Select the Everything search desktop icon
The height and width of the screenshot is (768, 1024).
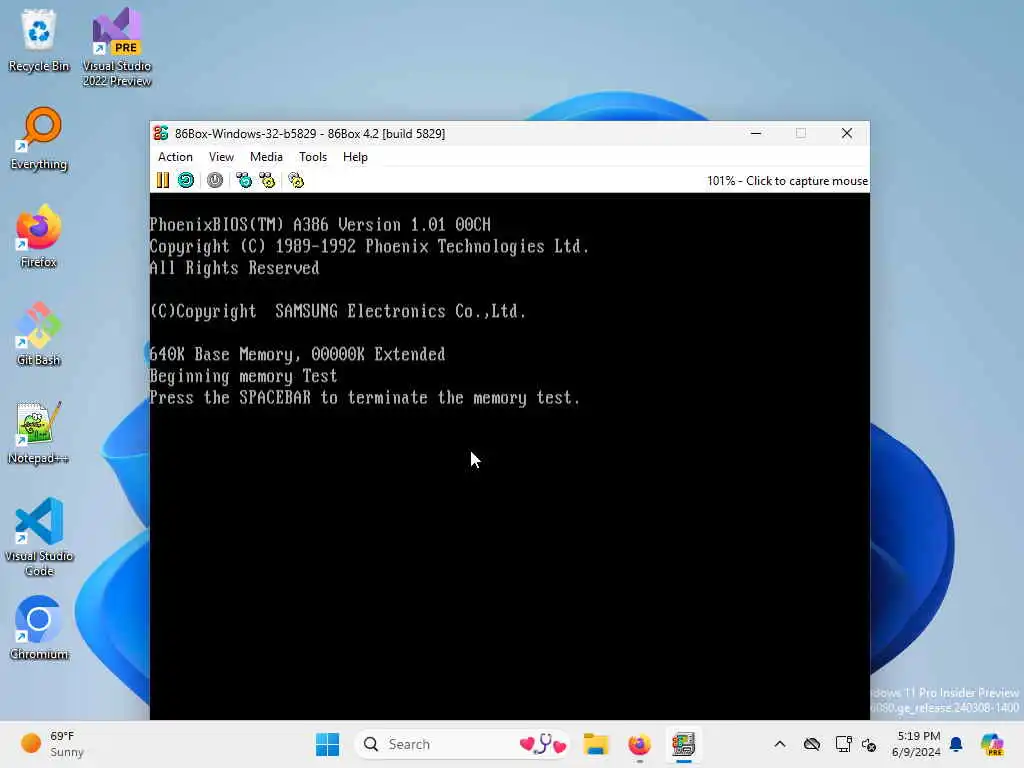click(39, 138)
